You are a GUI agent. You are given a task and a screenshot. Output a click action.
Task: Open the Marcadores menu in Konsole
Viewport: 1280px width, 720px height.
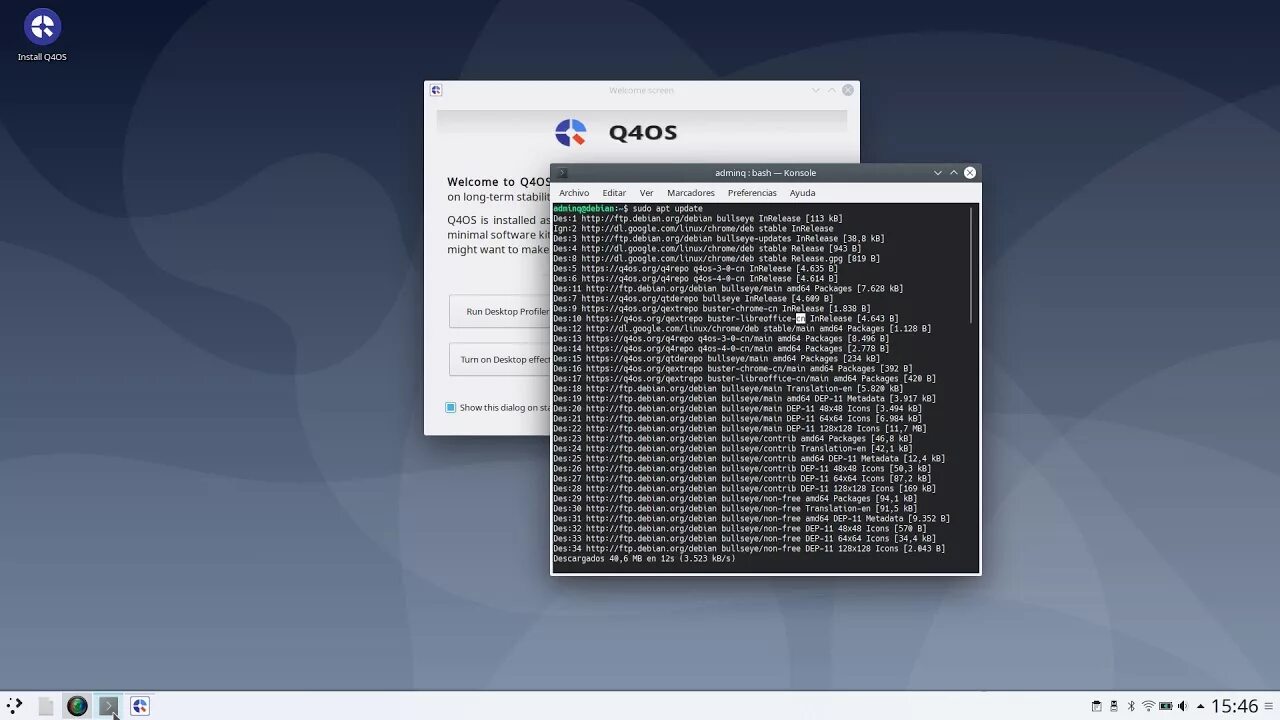pyautogui.click(x=691, y=193)
